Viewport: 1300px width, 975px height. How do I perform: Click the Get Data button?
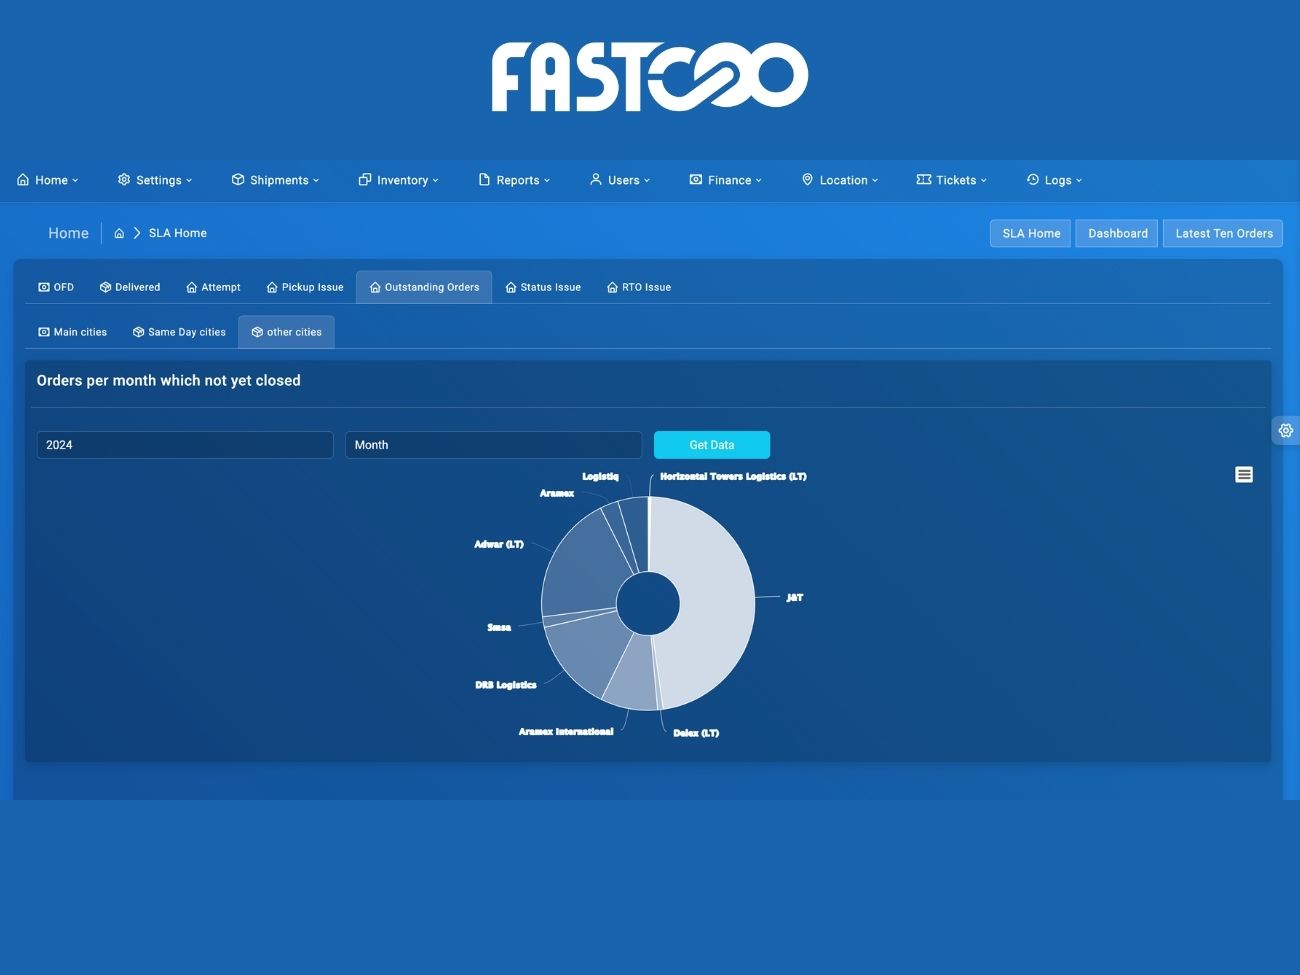(x=711, y=445)
